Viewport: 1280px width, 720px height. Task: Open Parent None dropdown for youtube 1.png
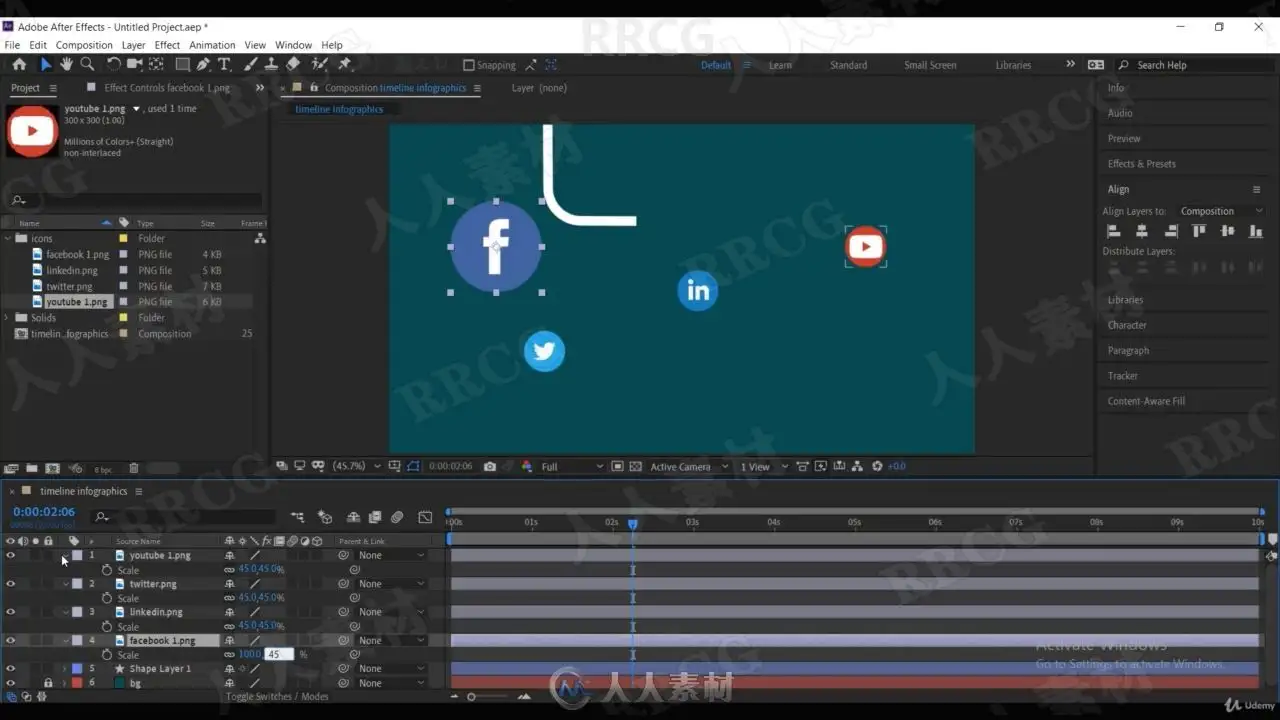point(391,555)
